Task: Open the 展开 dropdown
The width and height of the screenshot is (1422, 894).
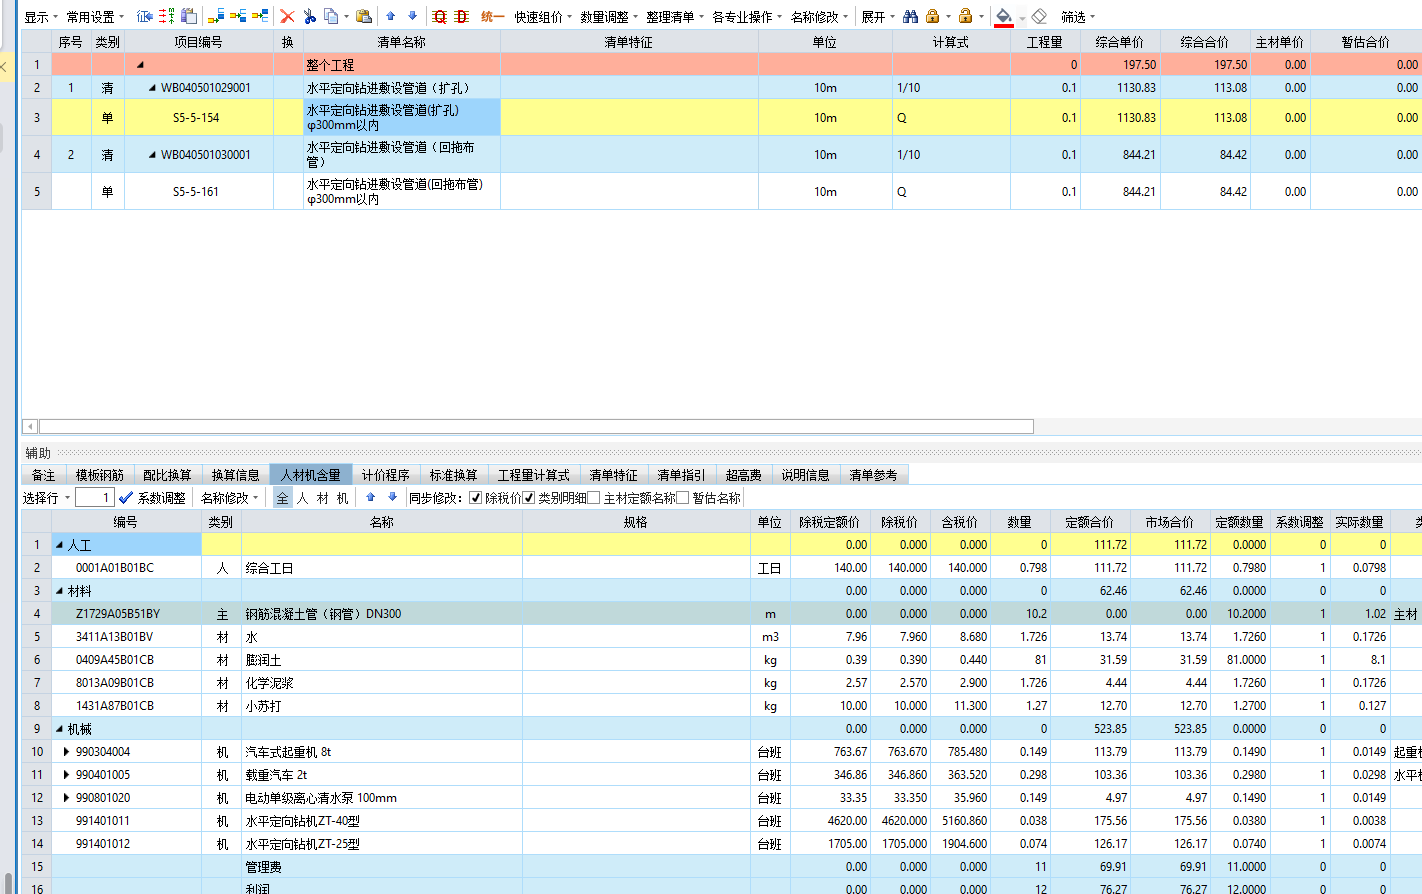Action: (x=878, y=17)
